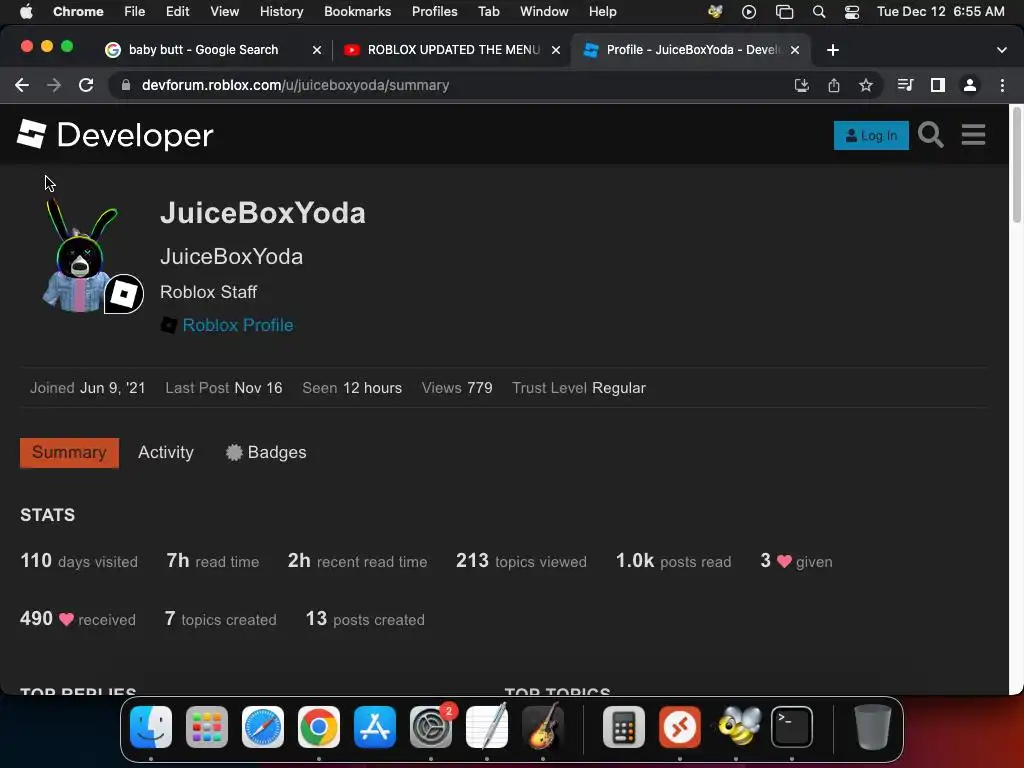Image resolution: width=1024 pixels, height=768 pixels.
Task: Click the Trust Level Regular text
Action: point(579,388)
